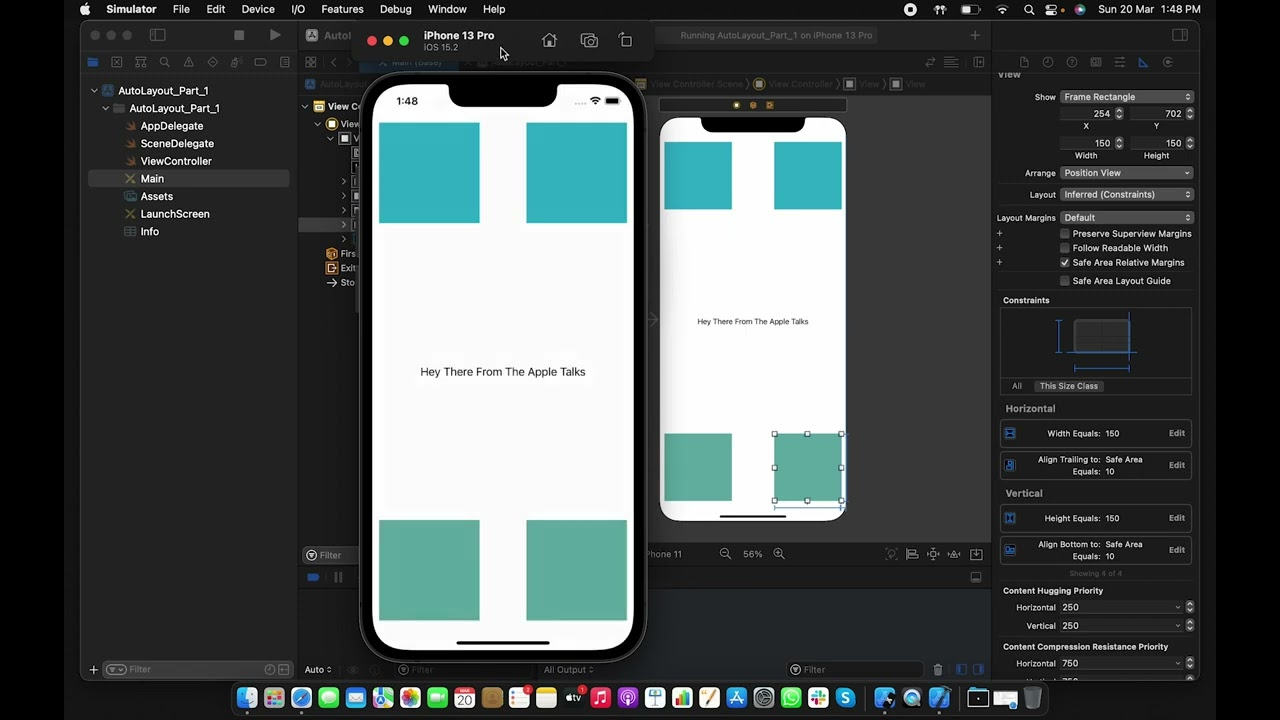Open the Size inspector ruler icon
Screen dimensions: 1280x720
1144,62
